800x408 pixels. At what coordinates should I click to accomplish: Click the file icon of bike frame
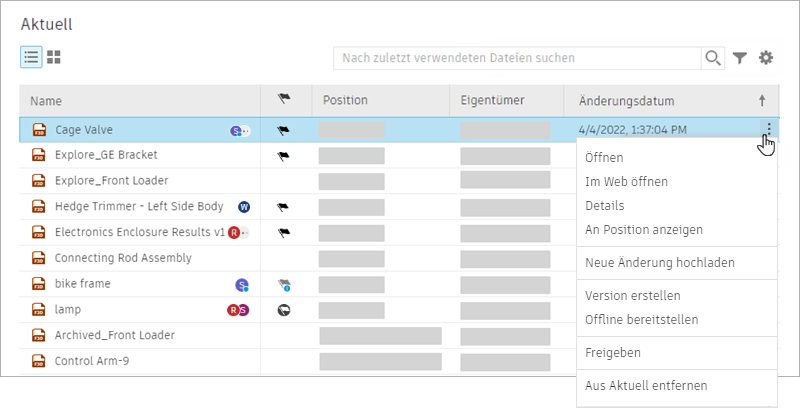point(40,284)
